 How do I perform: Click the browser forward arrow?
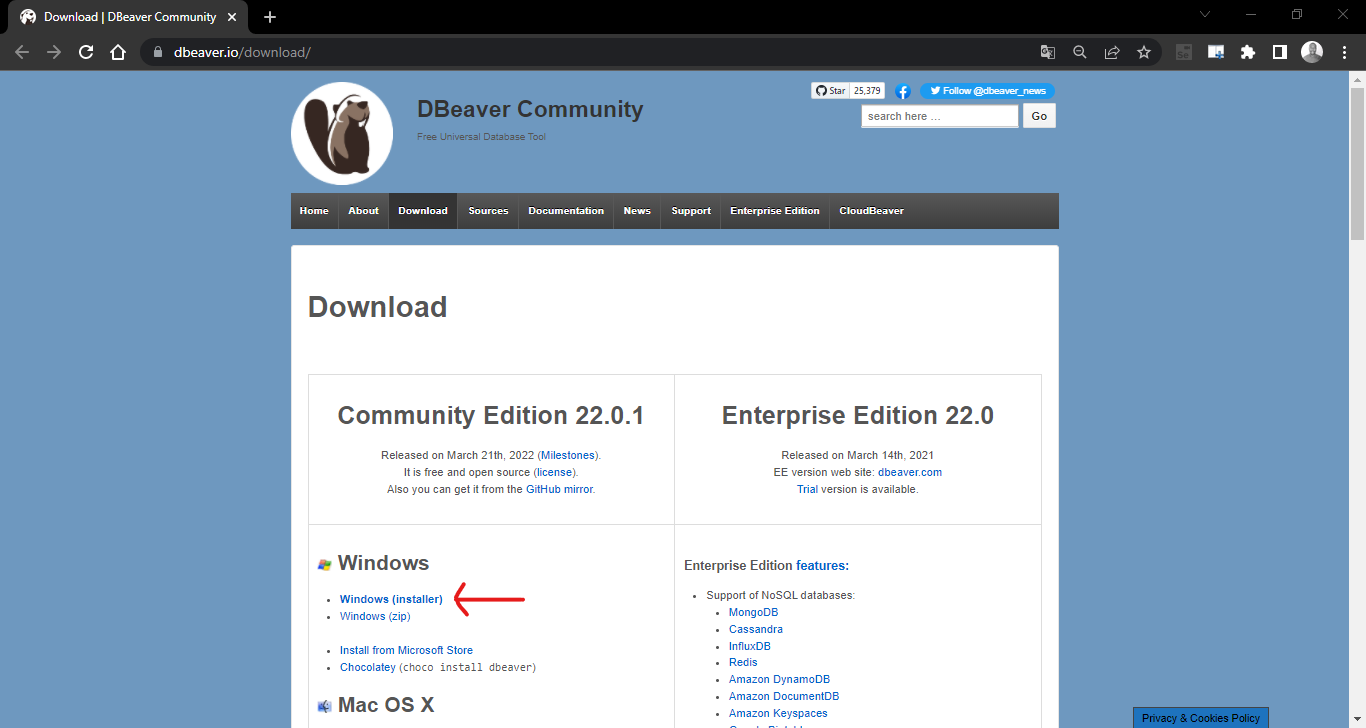point(54,52)
